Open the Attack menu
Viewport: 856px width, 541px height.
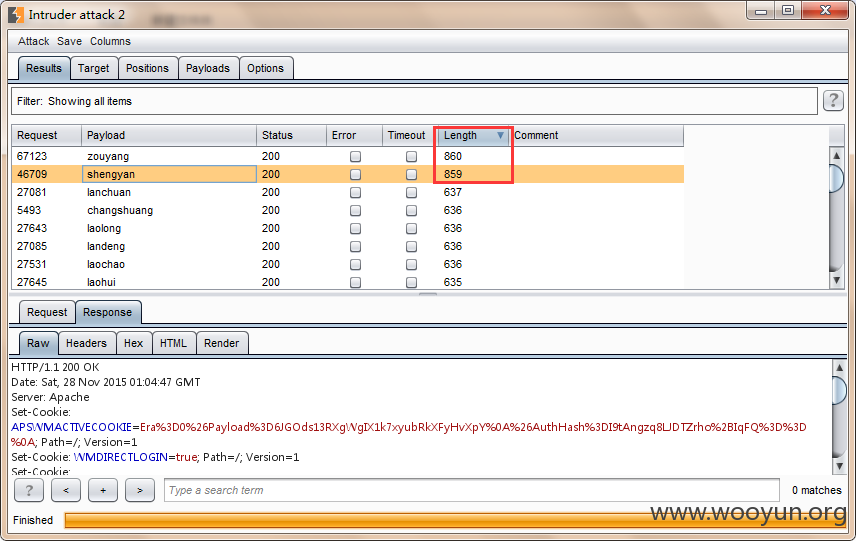33,41
